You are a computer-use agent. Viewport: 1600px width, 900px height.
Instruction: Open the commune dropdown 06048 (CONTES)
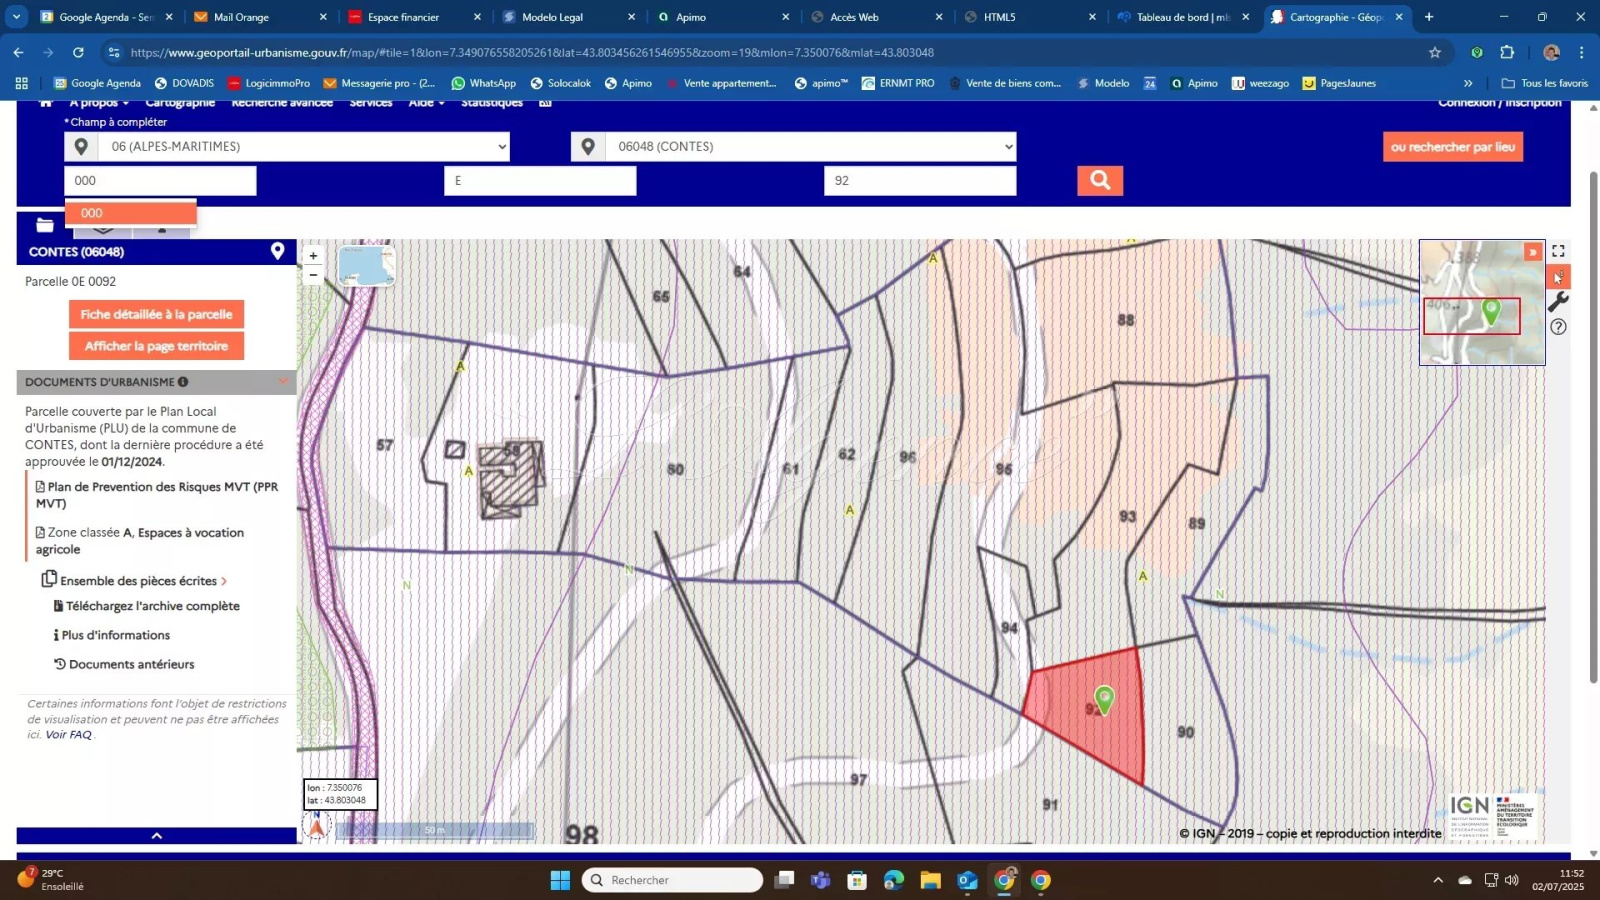coord(810,147)
